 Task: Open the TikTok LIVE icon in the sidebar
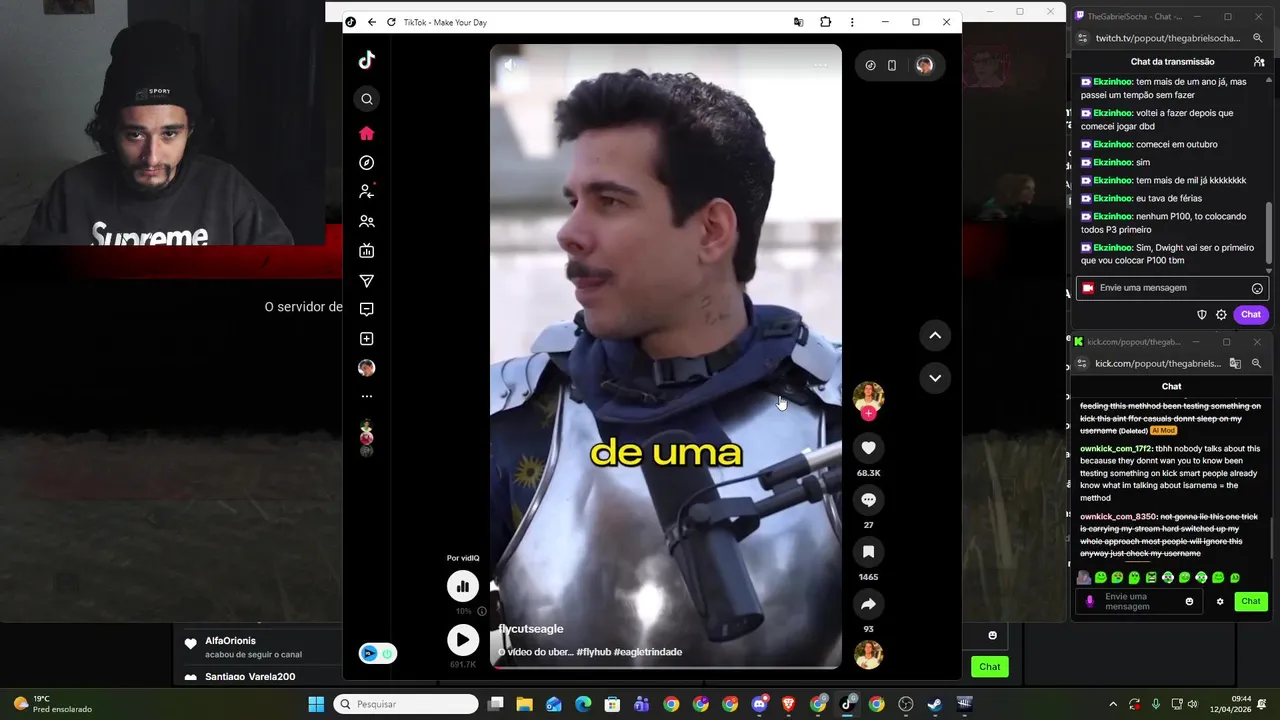coord(367,251)
